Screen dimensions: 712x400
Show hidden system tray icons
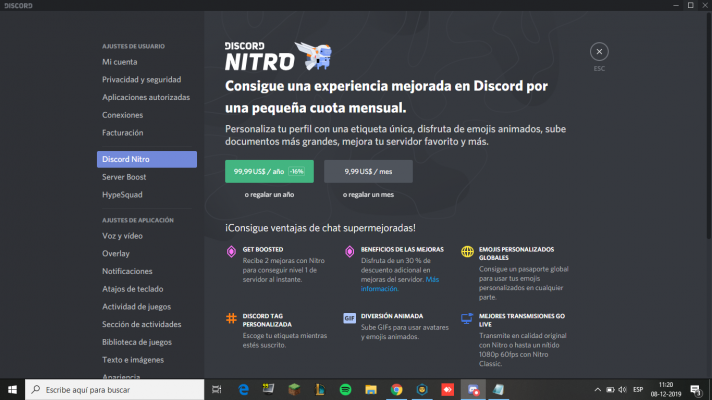click(598, 390)
